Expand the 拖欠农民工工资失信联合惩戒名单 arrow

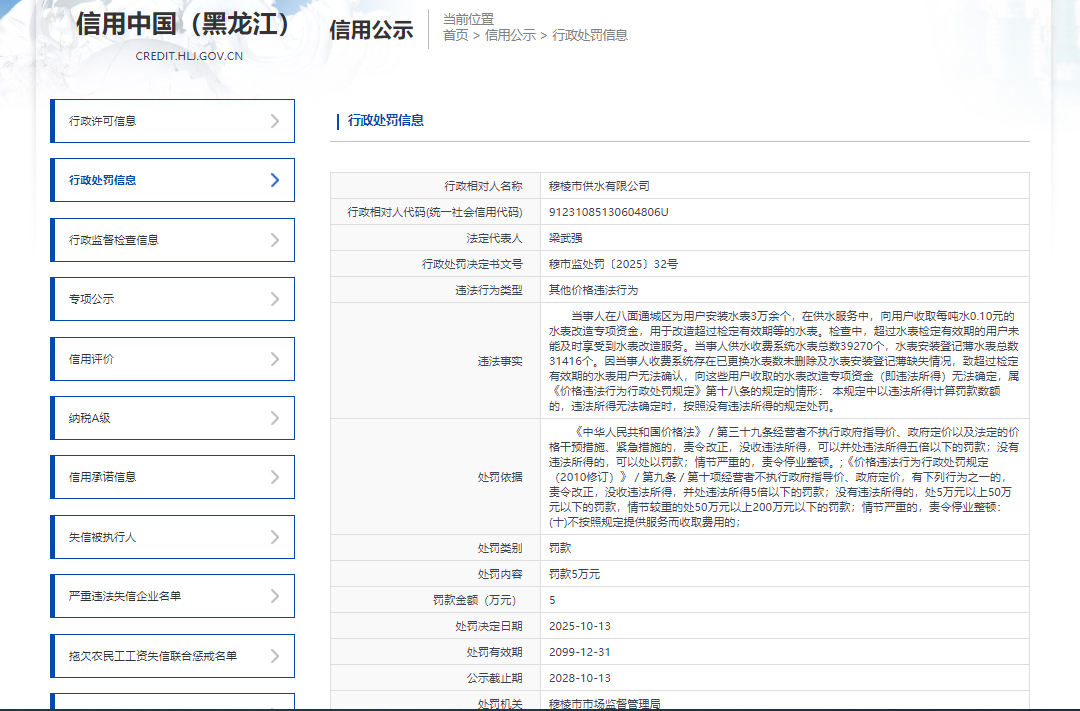275,656
